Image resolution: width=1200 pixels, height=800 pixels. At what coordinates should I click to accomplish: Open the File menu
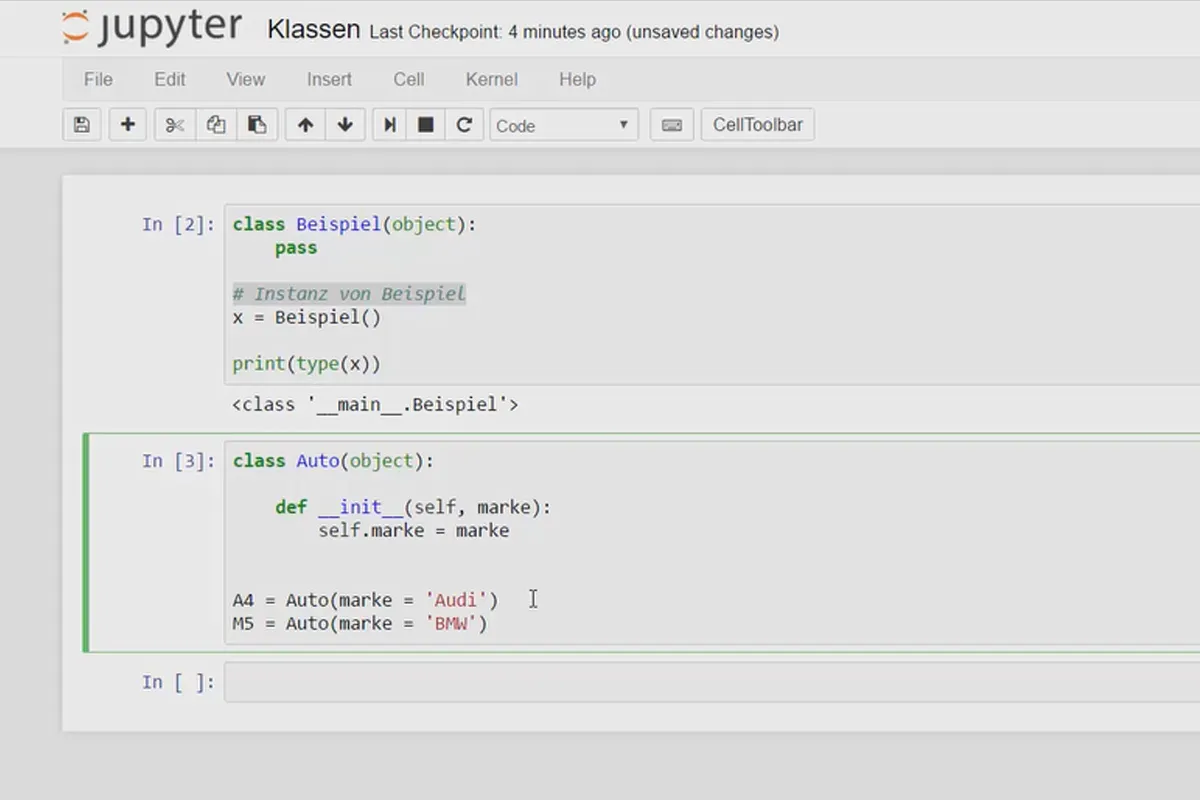pos(98,79)
